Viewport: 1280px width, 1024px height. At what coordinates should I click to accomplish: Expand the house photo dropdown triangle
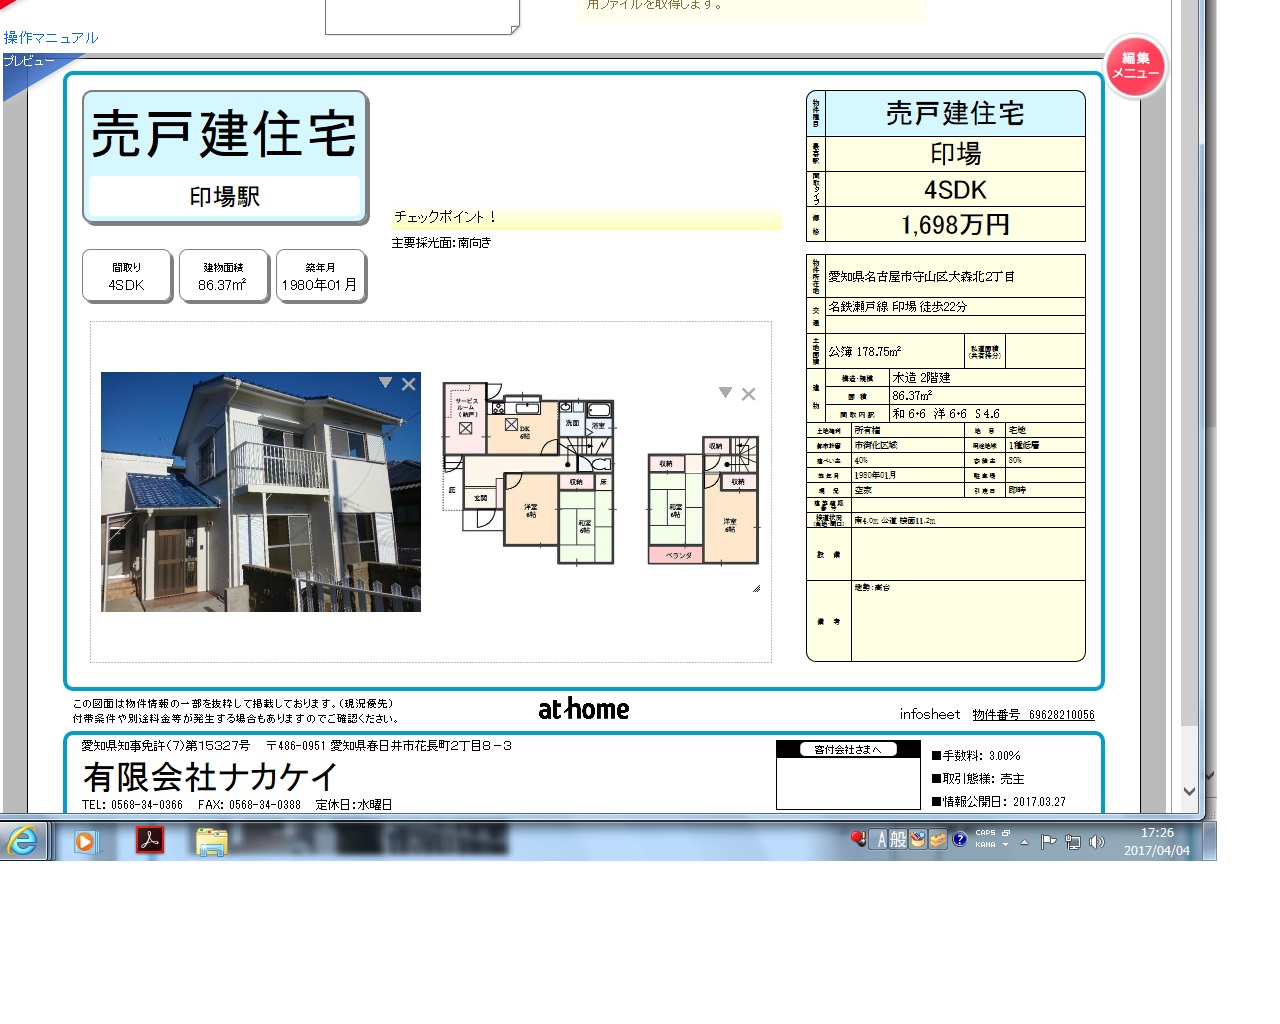(x=385, y=383)
